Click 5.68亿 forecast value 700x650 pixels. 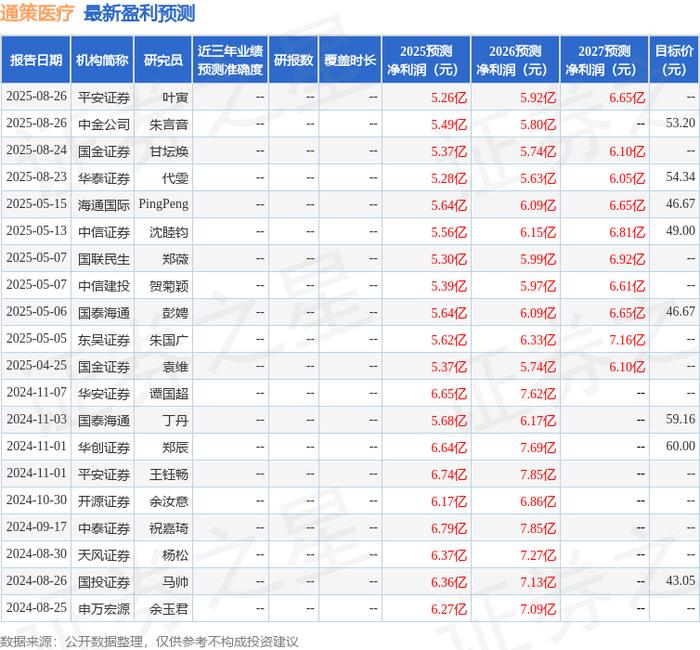449,421
